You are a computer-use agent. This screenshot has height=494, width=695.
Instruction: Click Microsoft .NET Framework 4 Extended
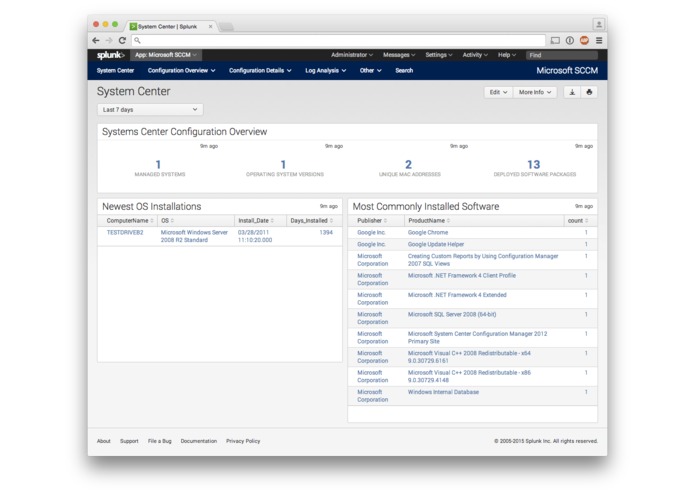click(457, 295)
